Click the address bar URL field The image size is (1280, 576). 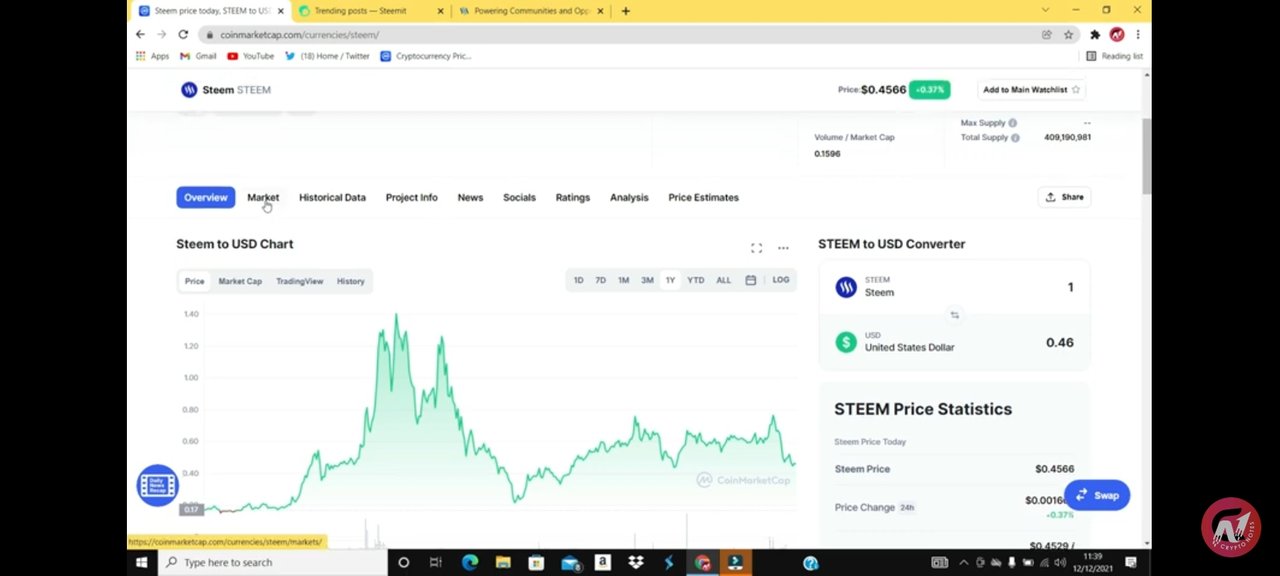pos(620,34)
